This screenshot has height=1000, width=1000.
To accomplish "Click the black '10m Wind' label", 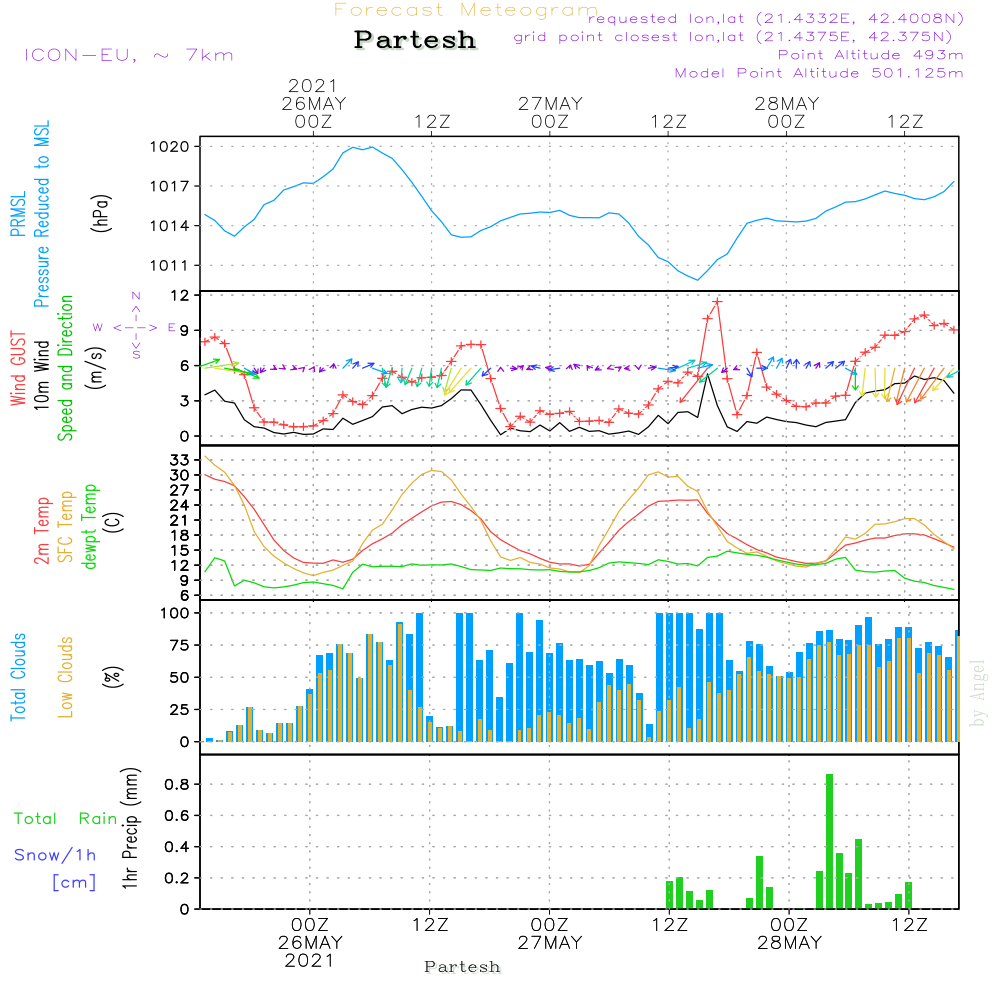I will [x=41, y=374].
